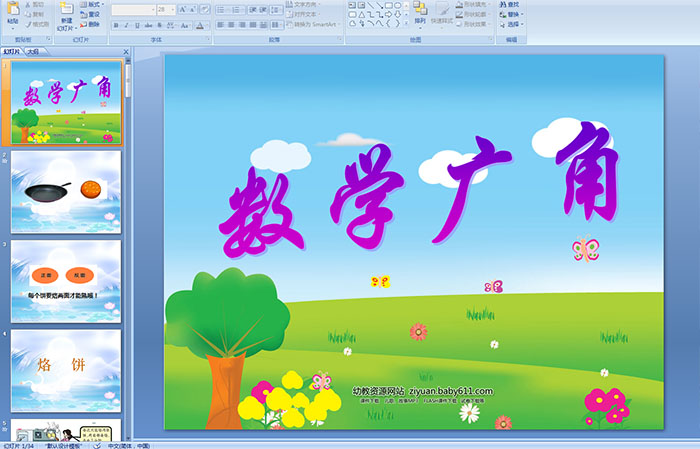
Task: Select the text box shape
Action: [x=352, y=5]
